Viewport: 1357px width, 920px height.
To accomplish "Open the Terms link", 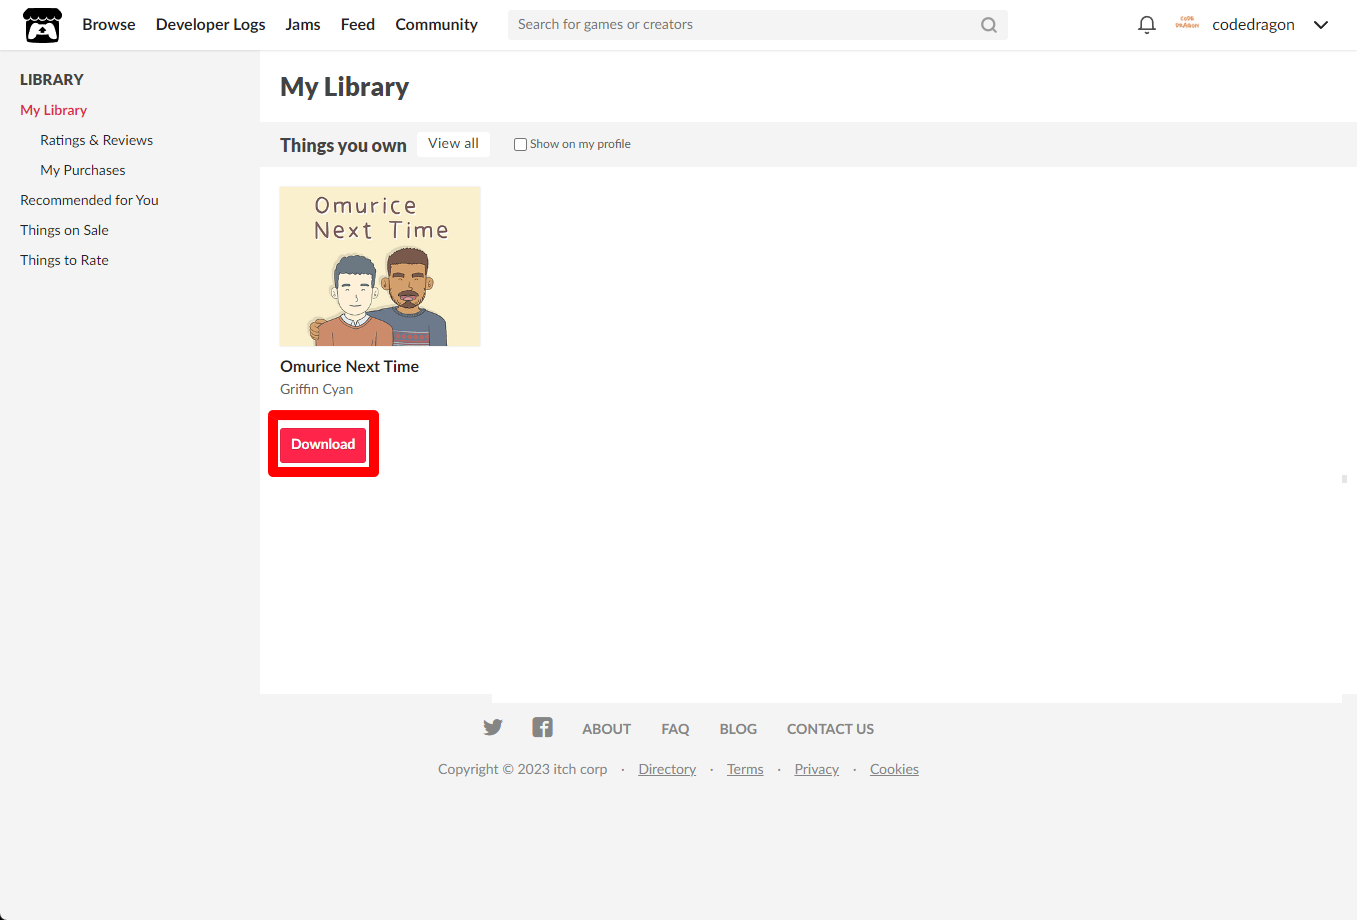I will (x=745, y=769).
